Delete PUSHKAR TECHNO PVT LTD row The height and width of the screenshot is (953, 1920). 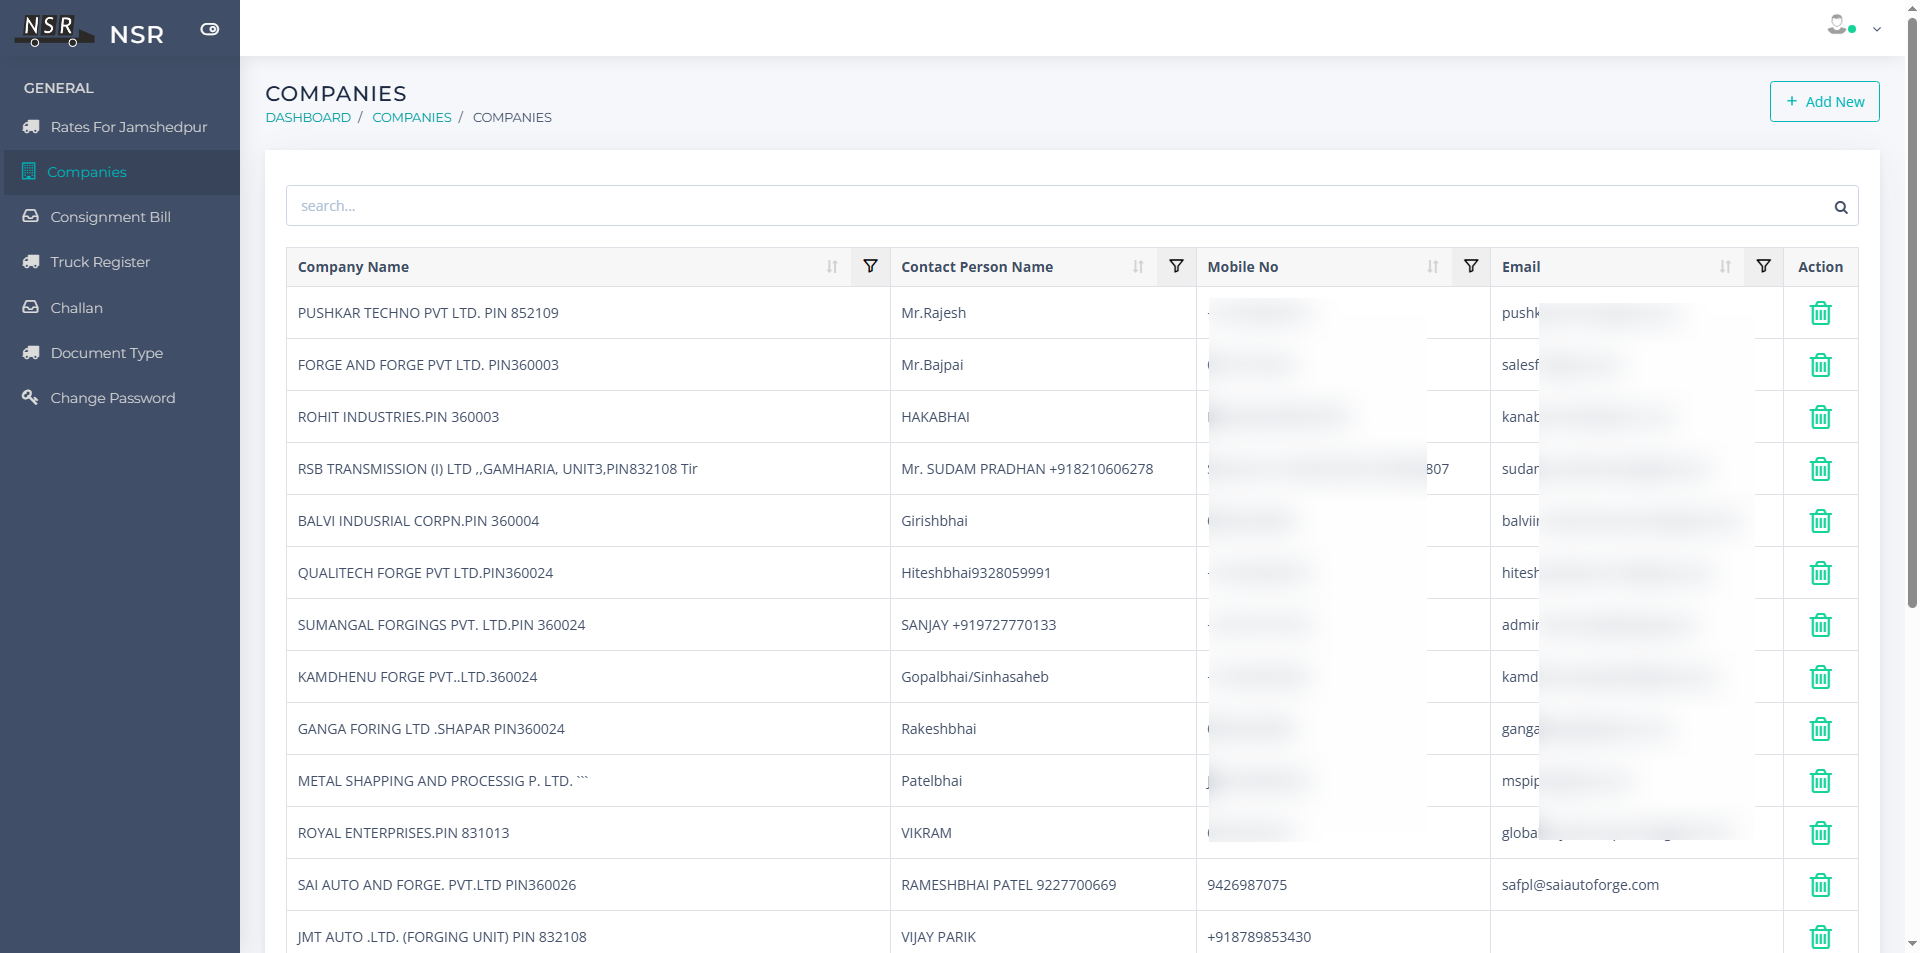1820,313
